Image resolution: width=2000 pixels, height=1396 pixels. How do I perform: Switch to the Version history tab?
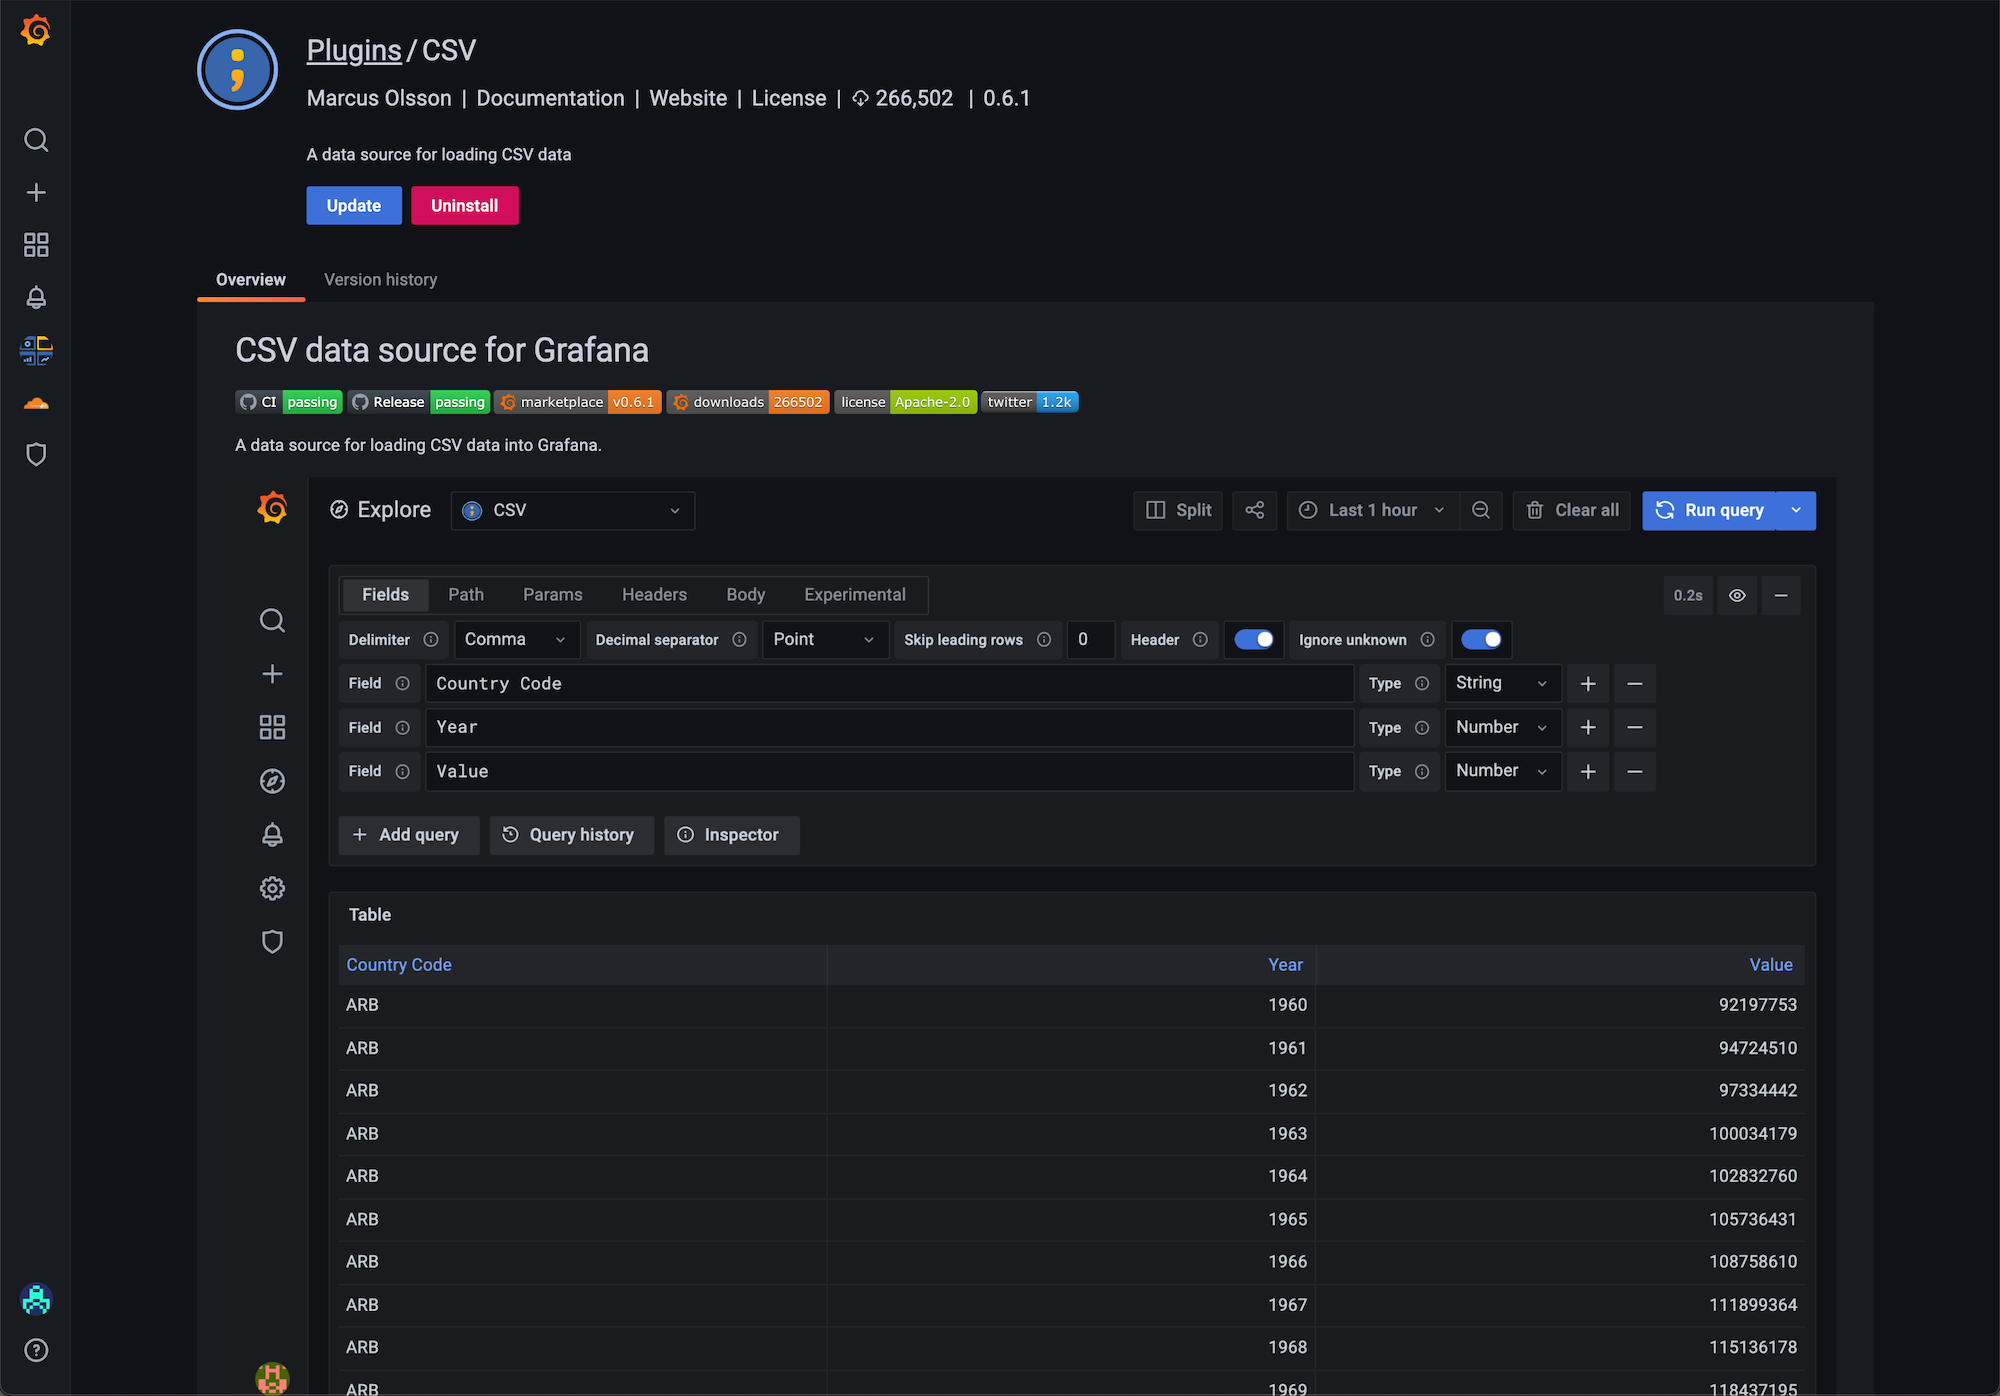click(380, 280)
